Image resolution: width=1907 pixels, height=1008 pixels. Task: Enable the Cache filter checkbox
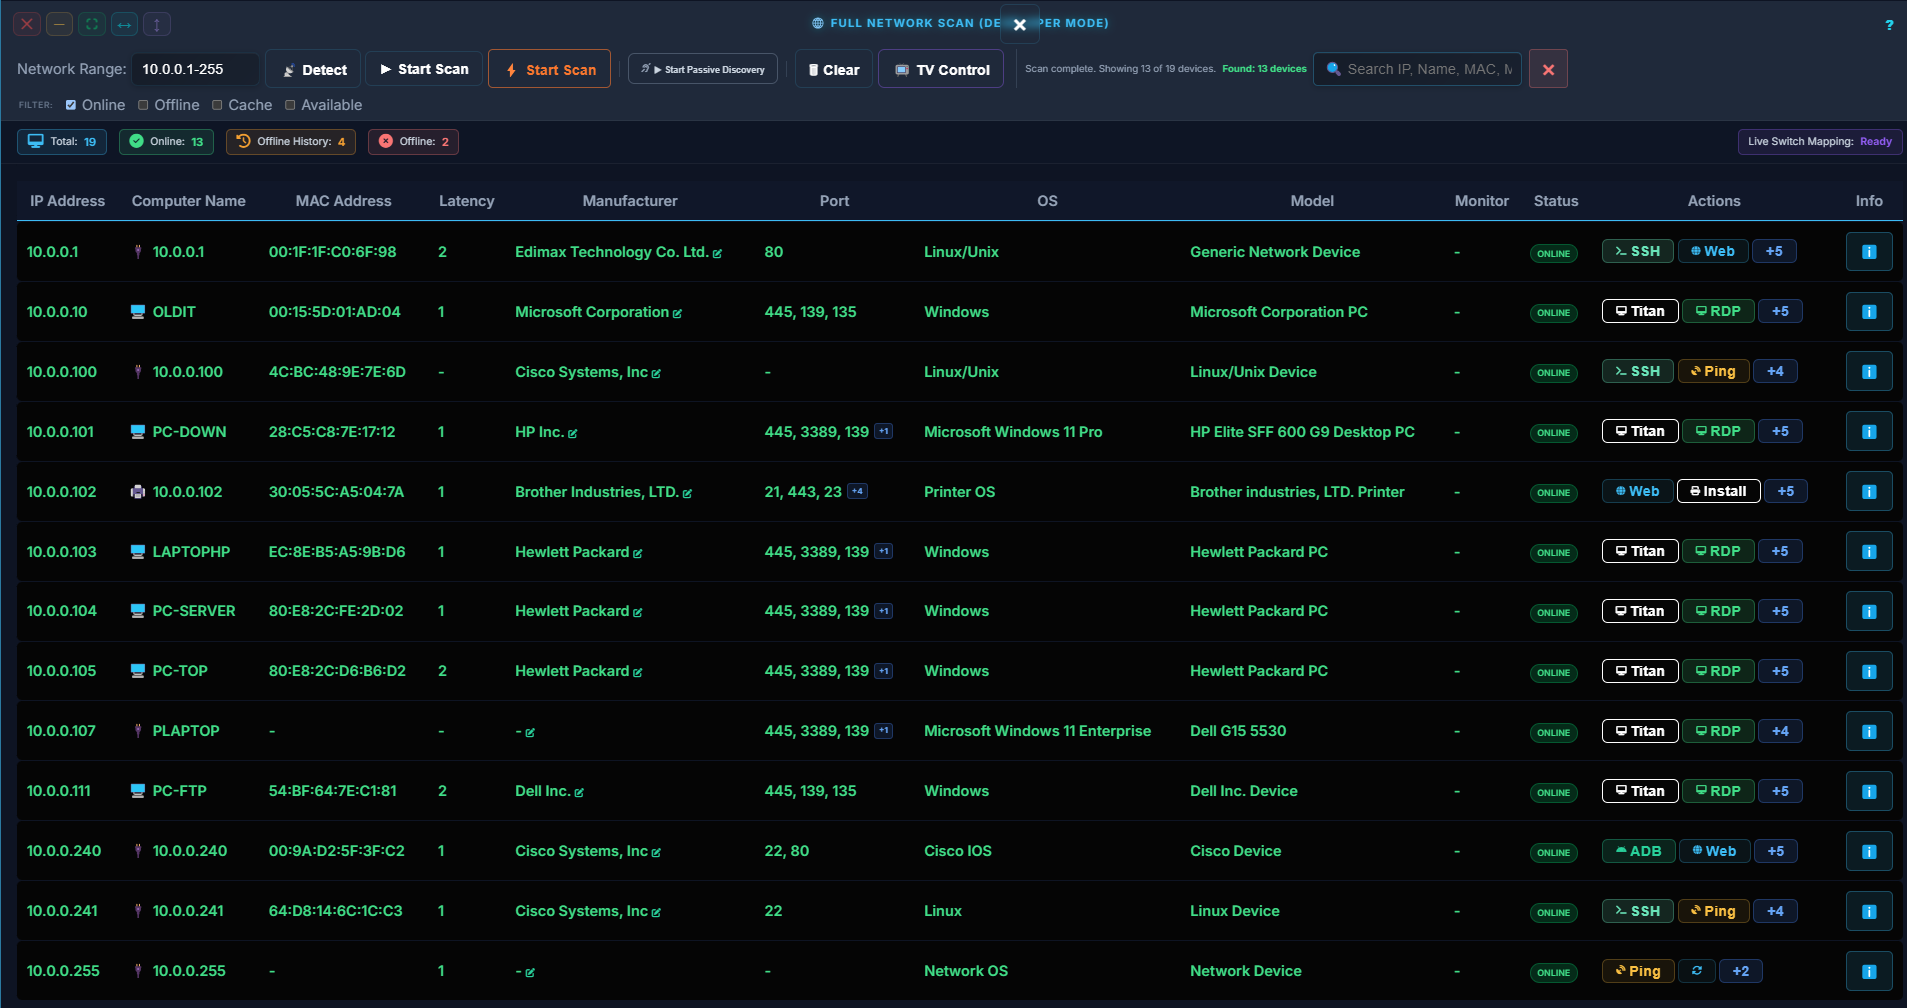pos(217,105)
